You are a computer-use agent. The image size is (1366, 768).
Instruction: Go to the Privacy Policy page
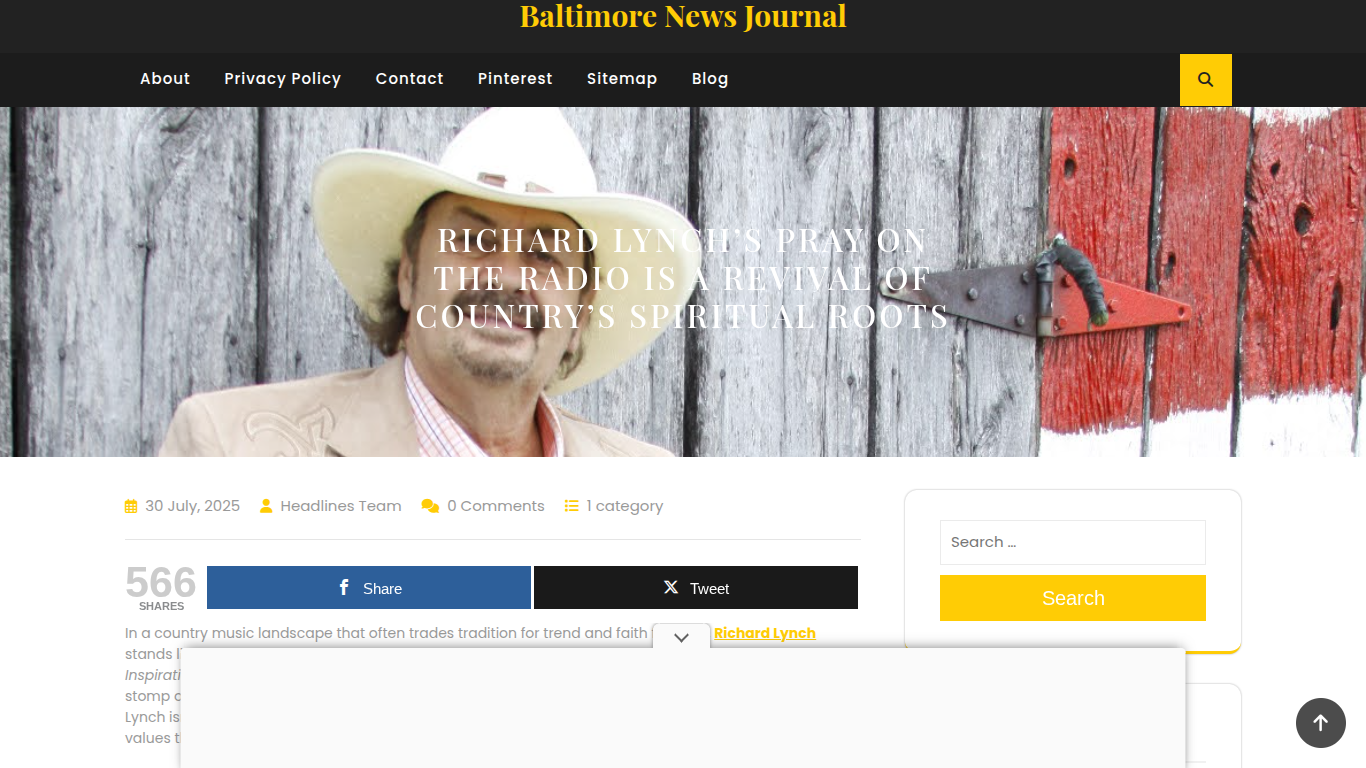[x=282, y=79]
